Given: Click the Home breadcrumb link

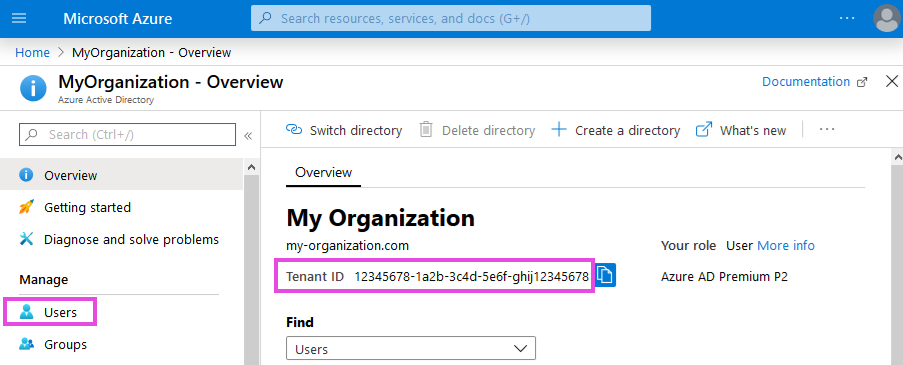Looking at the screenshot, I should [x=32, y=52].
